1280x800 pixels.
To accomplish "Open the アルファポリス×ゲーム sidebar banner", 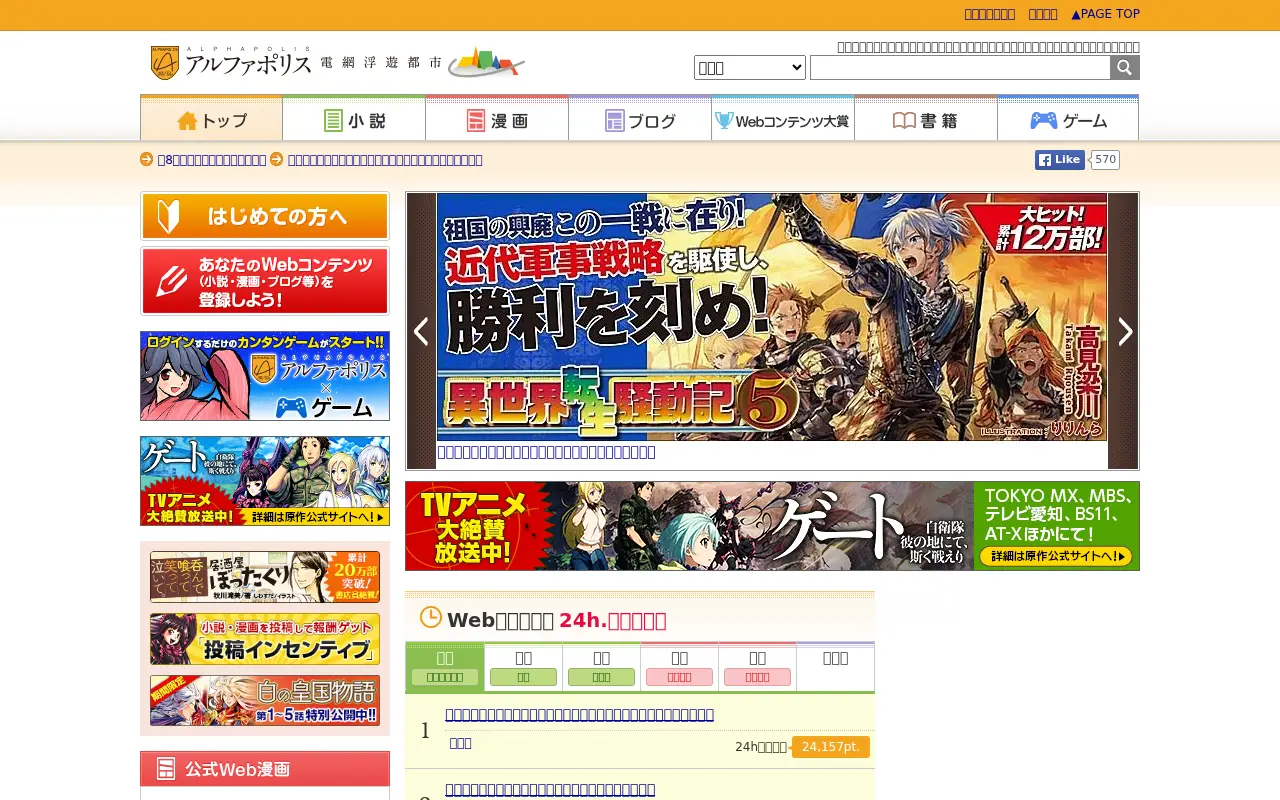I will (x=265, y=376).
